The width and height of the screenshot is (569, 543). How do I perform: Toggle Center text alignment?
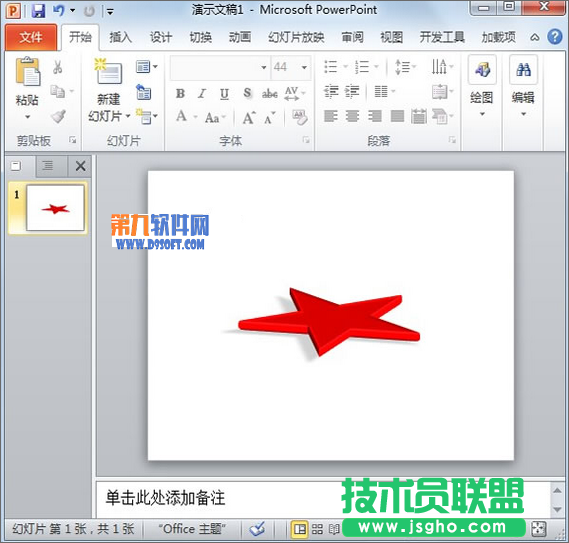(352, 116)
